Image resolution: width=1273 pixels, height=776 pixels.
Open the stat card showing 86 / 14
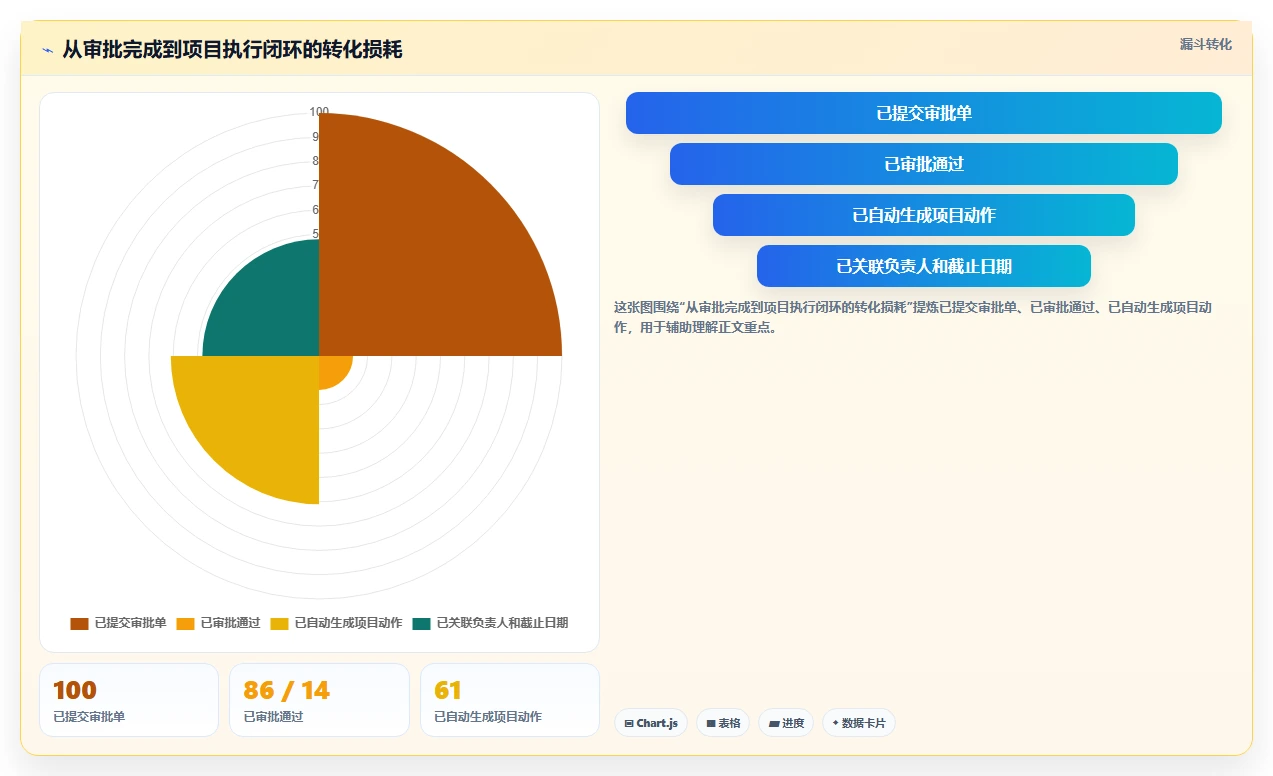319,700
